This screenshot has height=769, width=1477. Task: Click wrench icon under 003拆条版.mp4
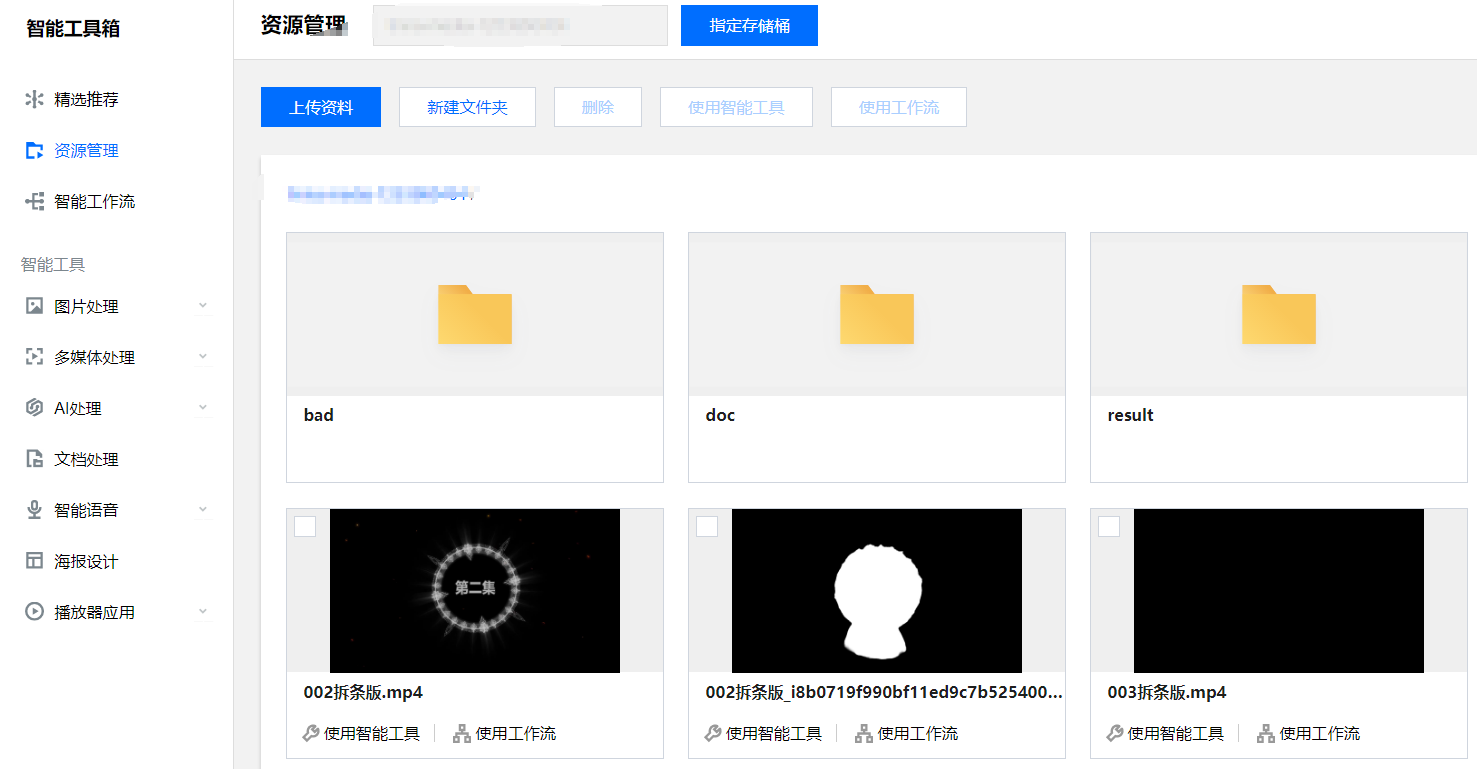coord(1115,733)
